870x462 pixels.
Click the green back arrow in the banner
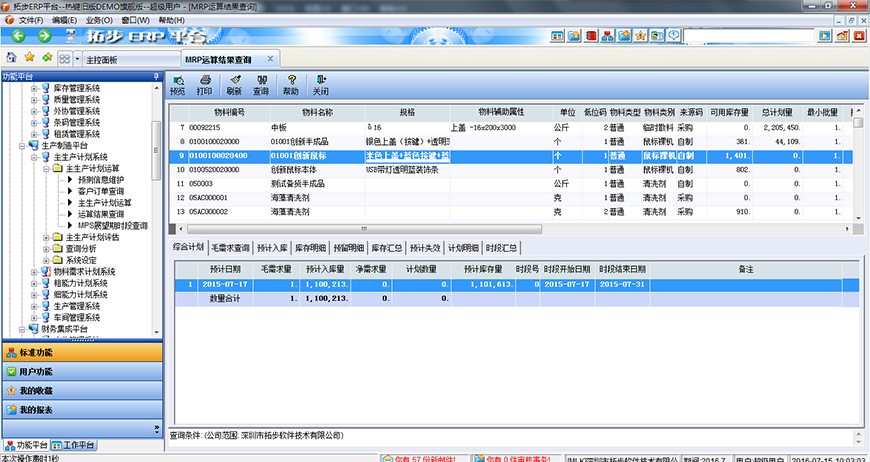pos(18,37)
